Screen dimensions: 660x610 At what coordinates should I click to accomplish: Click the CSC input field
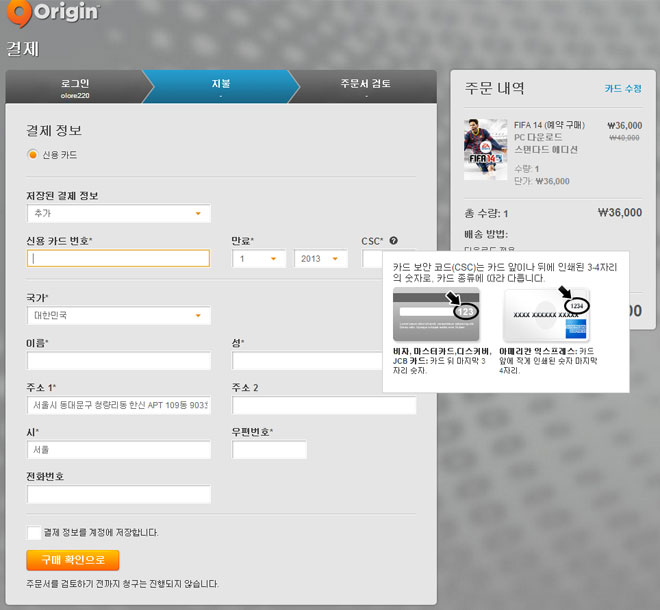[x=373, y=258]
